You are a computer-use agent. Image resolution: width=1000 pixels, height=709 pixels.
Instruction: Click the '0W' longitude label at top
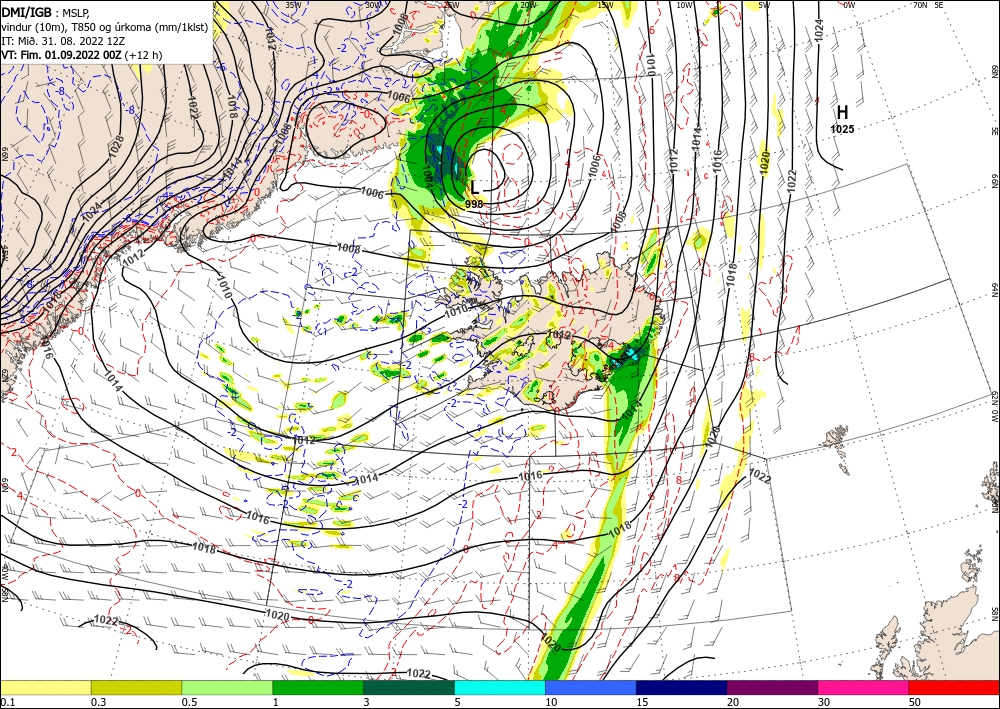click(x=849, y=5)
